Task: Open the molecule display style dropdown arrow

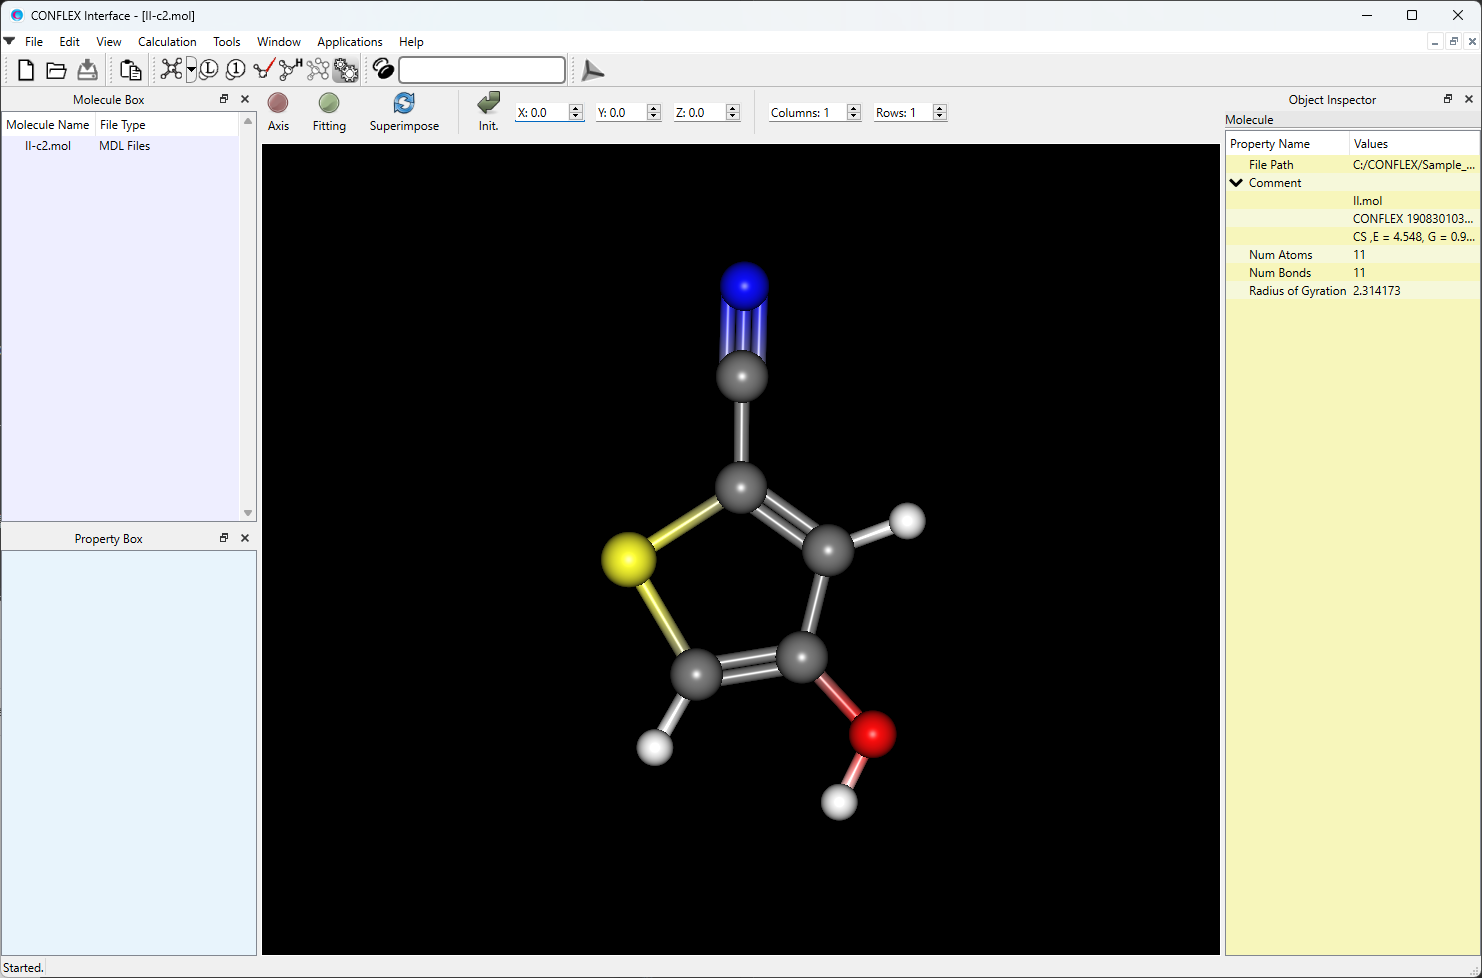Action: tap(191, 70)
